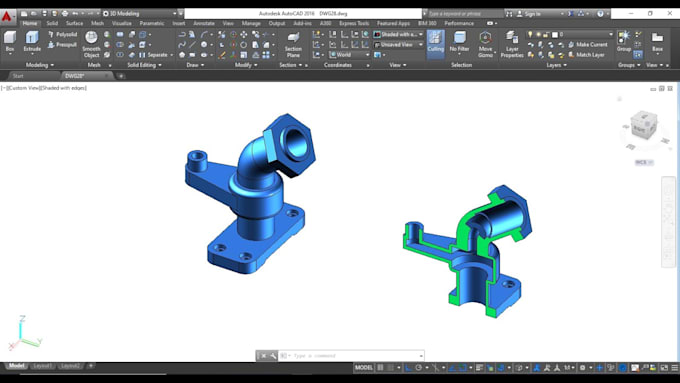Click the Move Gizmo icon
Screen dimensions: 680x383
485,44
